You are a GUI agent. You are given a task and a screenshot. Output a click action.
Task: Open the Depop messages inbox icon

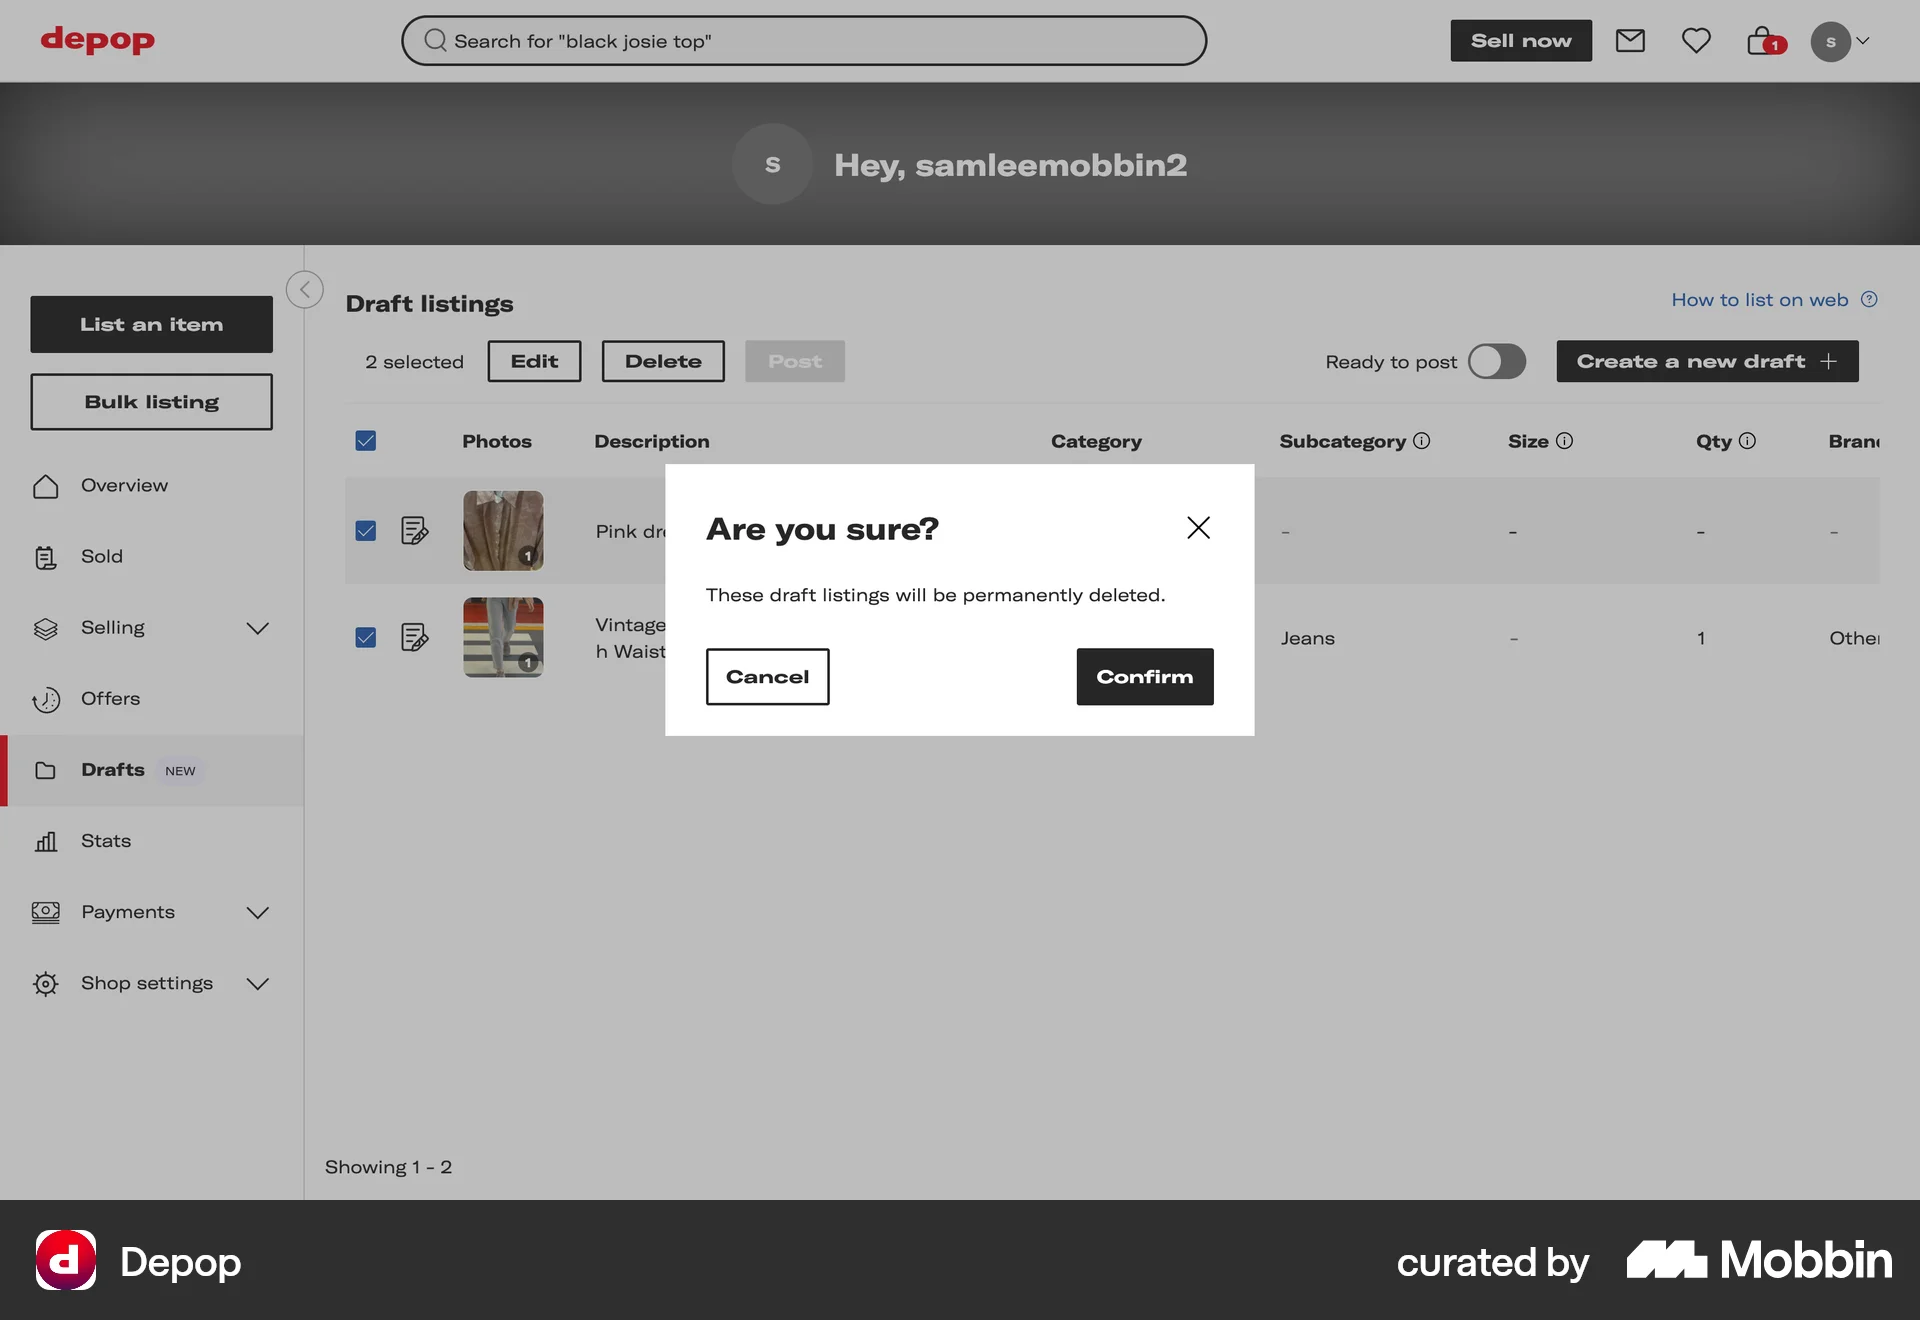point(1630,41)
